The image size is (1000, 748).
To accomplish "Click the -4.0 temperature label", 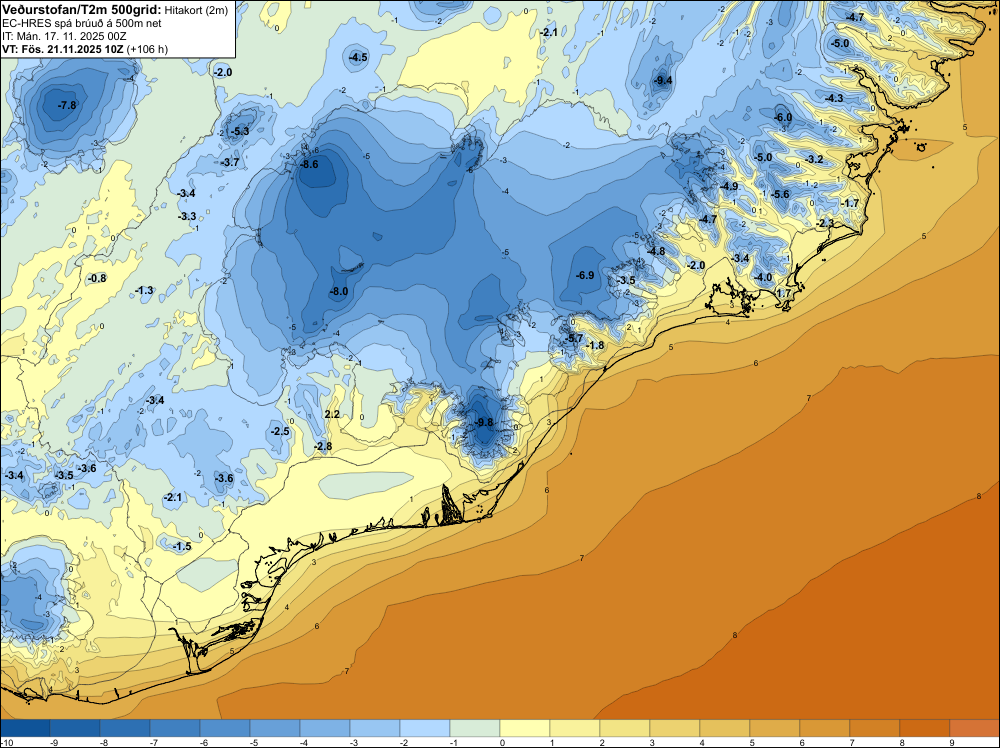I will pos(763,277).
